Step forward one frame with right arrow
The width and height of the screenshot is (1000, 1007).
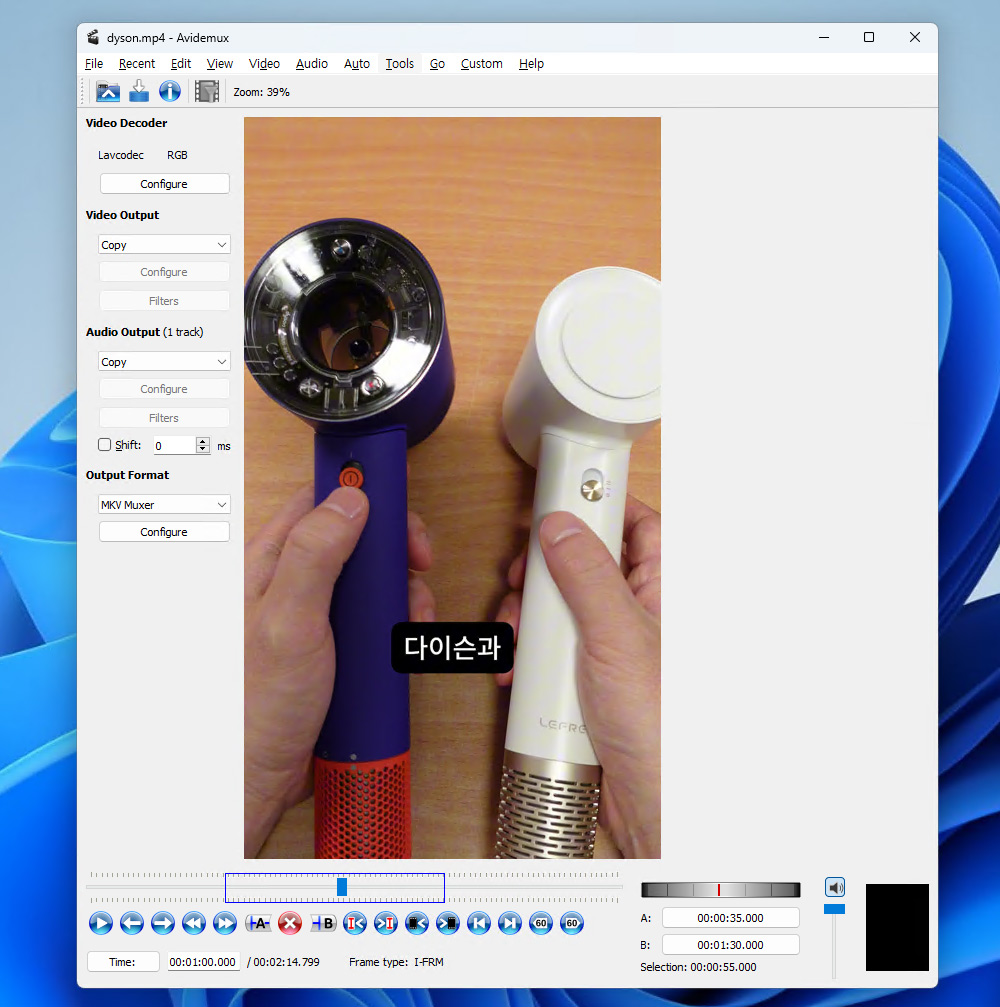162,923
